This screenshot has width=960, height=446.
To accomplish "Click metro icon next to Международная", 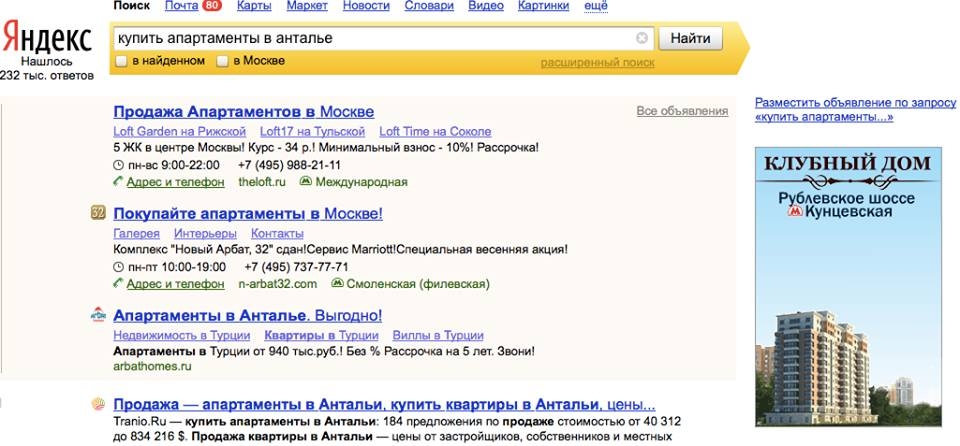I will pyautogui.click(x=307, y=182).
